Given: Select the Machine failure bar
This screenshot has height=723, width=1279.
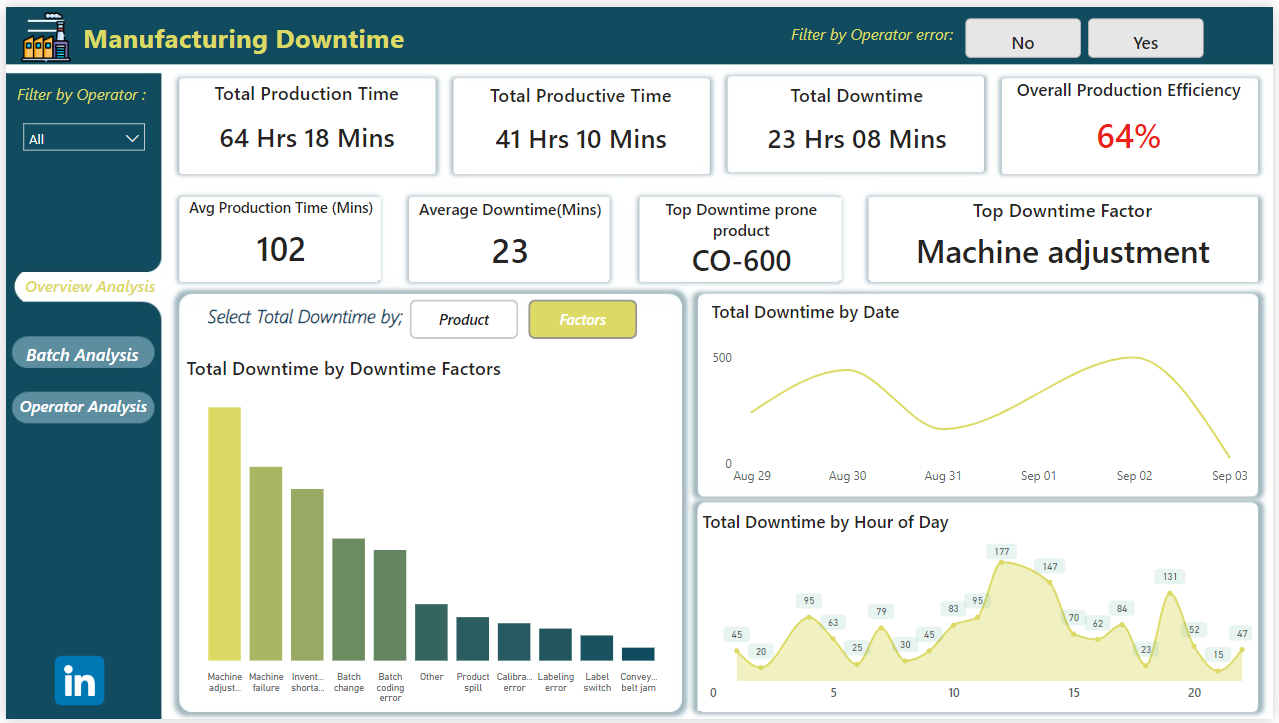Looking at the screenshot, I should click(x=266, y=563).
